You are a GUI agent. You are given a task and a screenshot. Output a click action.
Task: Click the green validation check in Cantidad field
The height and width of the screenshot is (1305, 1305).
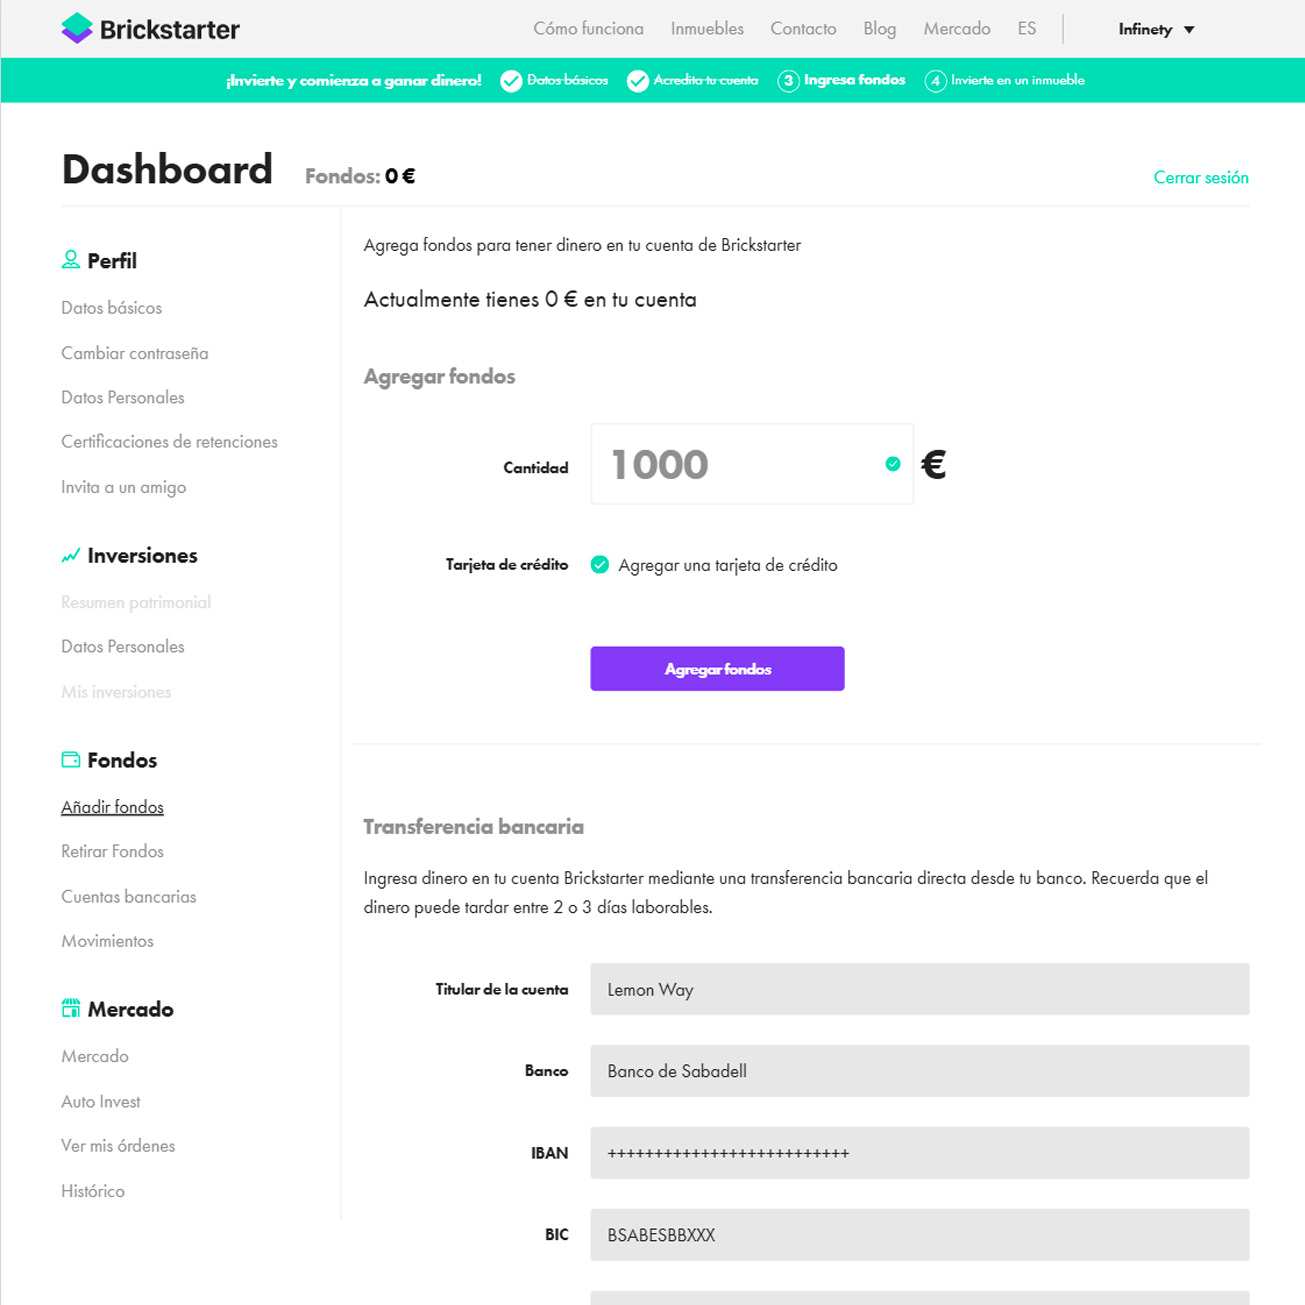pos(893,464)
